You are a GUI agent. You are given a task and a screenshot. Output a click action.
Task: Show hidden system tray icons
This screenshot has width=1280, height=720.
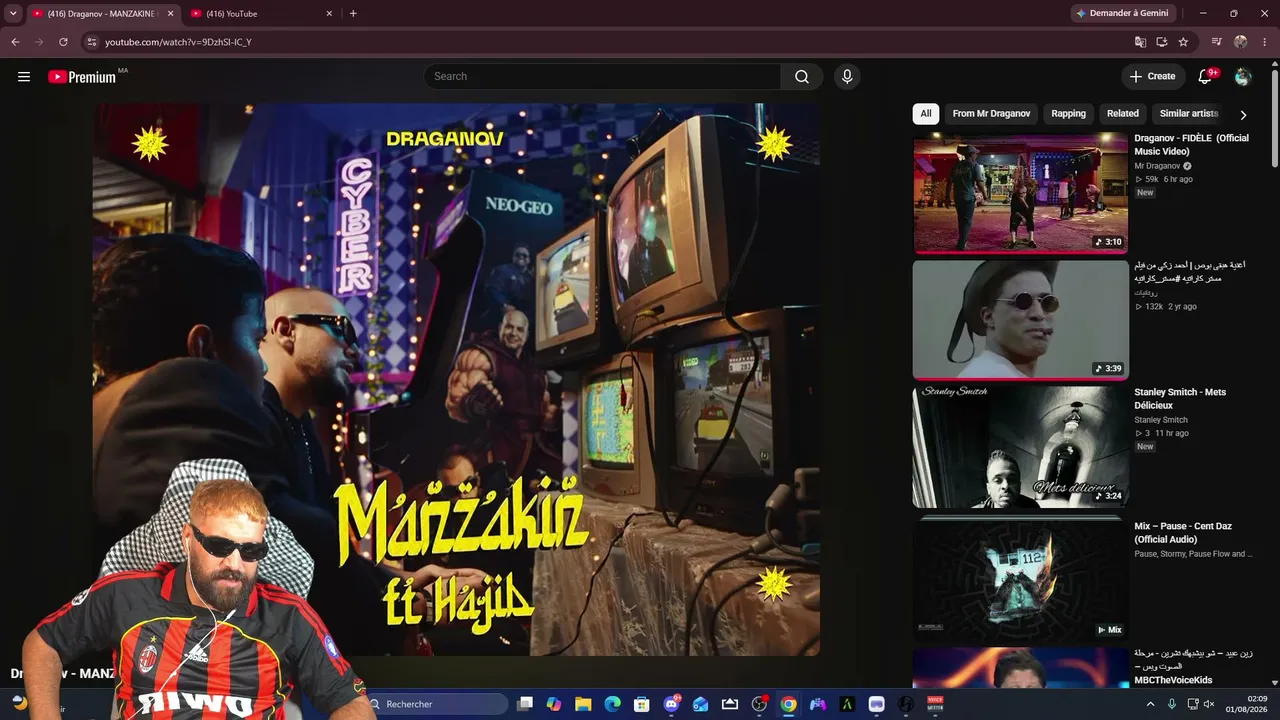pyautogui.click(x=1150, y=704)
